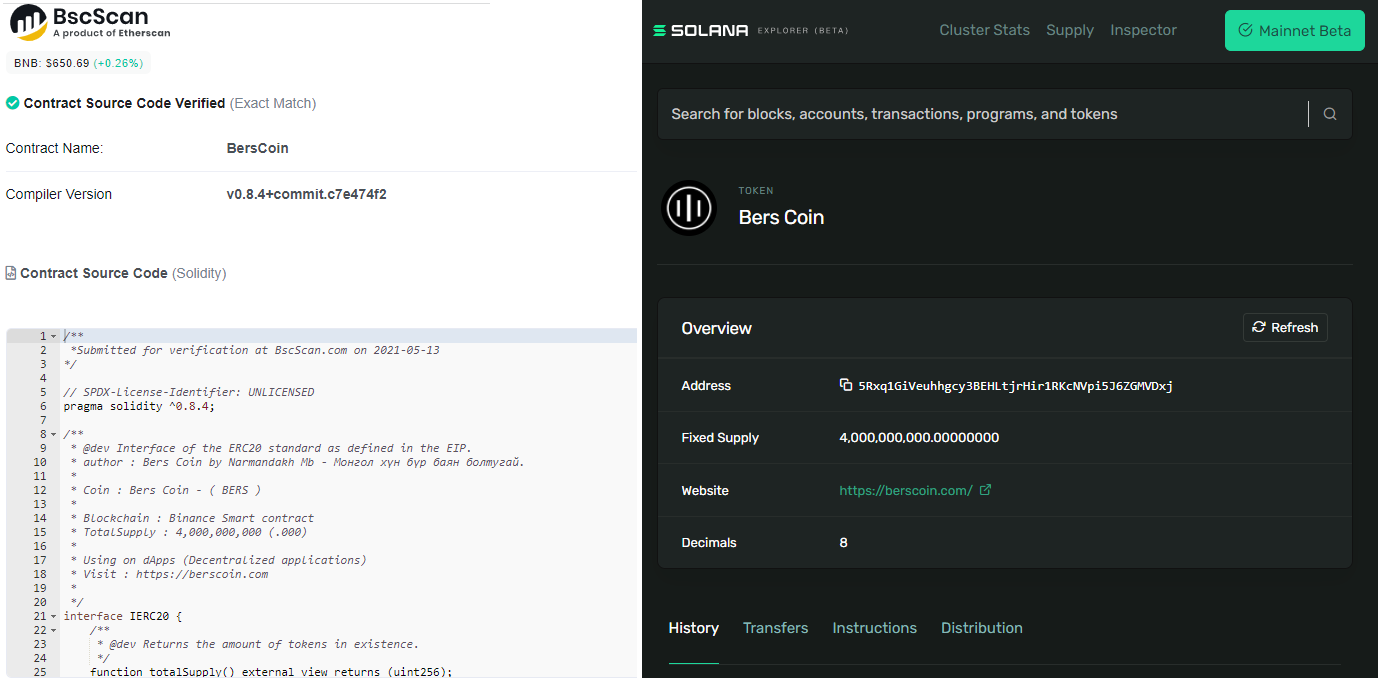Copy the token address using copy icon
Viewport: 1379px width, 680px height.
pos(846,385)
